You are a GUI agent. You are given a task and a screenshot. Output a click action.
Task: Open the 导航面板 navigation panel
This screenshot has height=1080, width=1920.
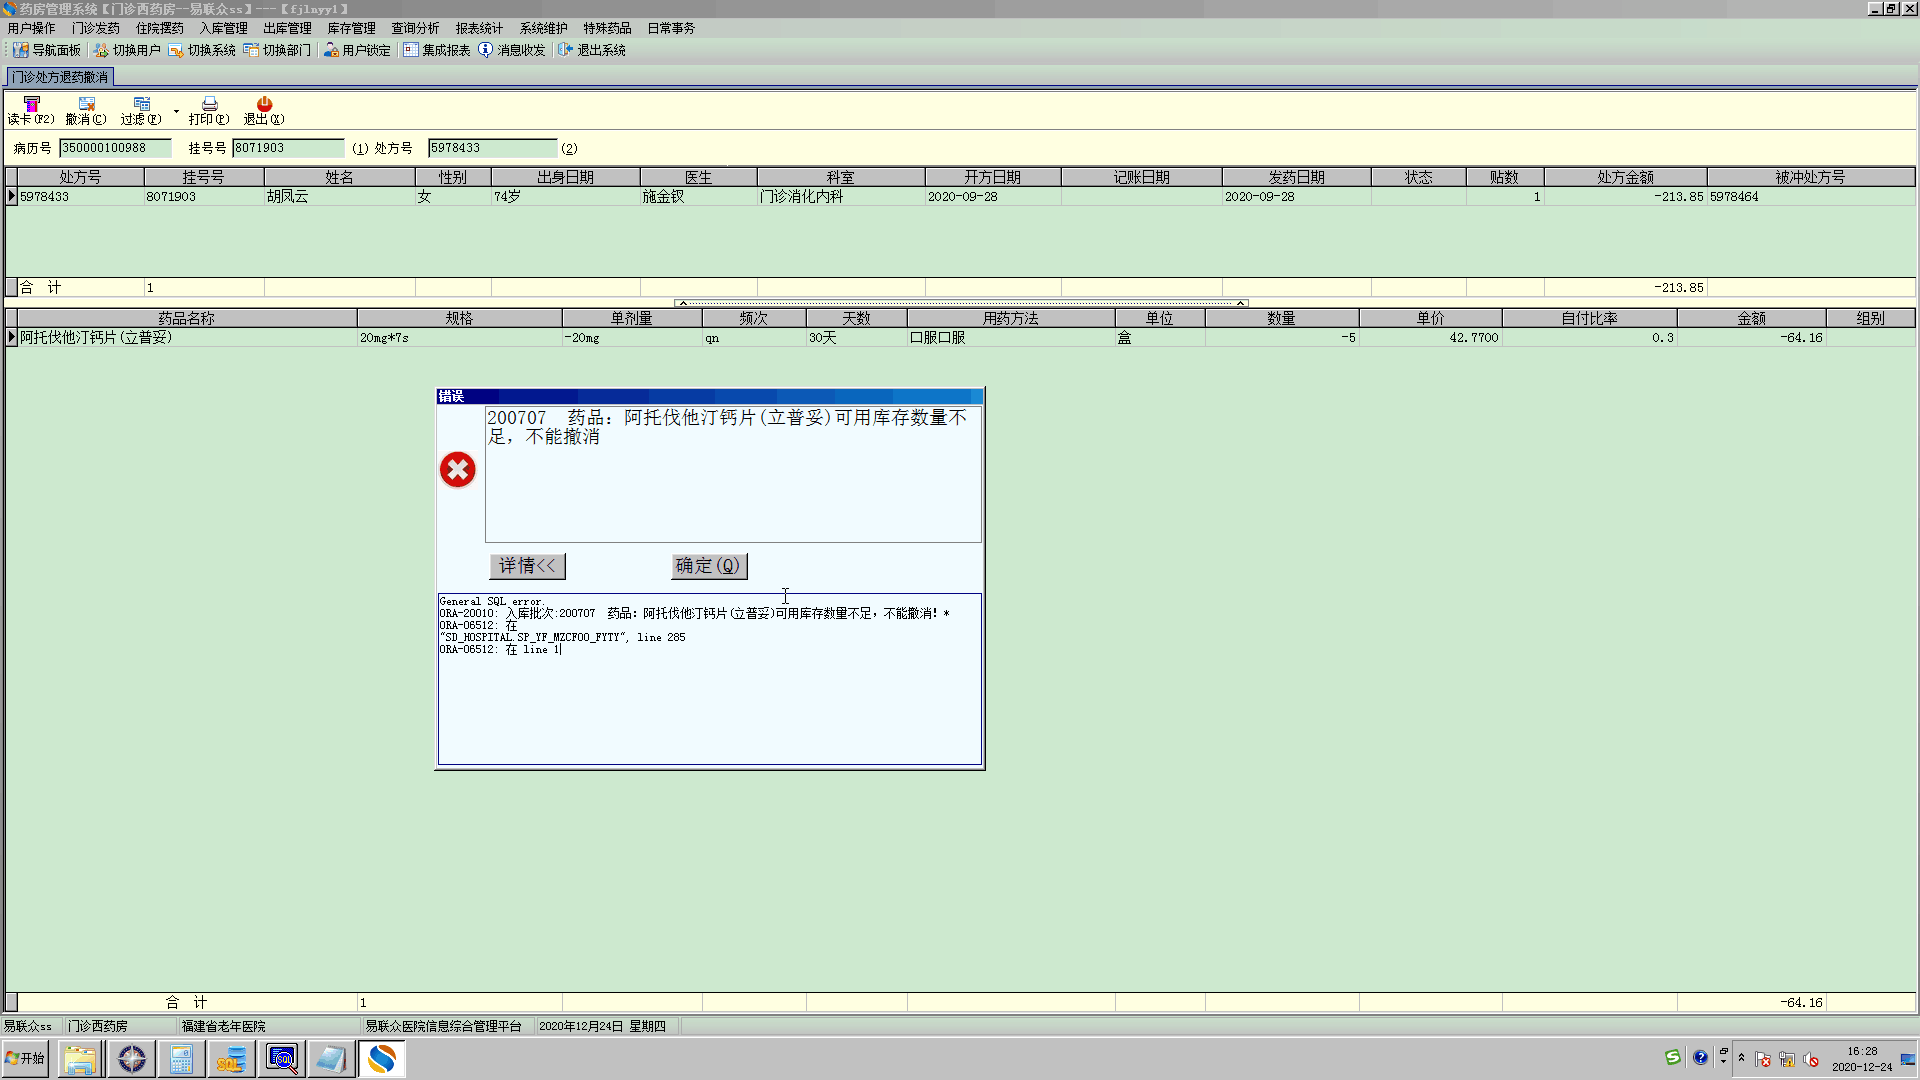(x=47, y=50)
